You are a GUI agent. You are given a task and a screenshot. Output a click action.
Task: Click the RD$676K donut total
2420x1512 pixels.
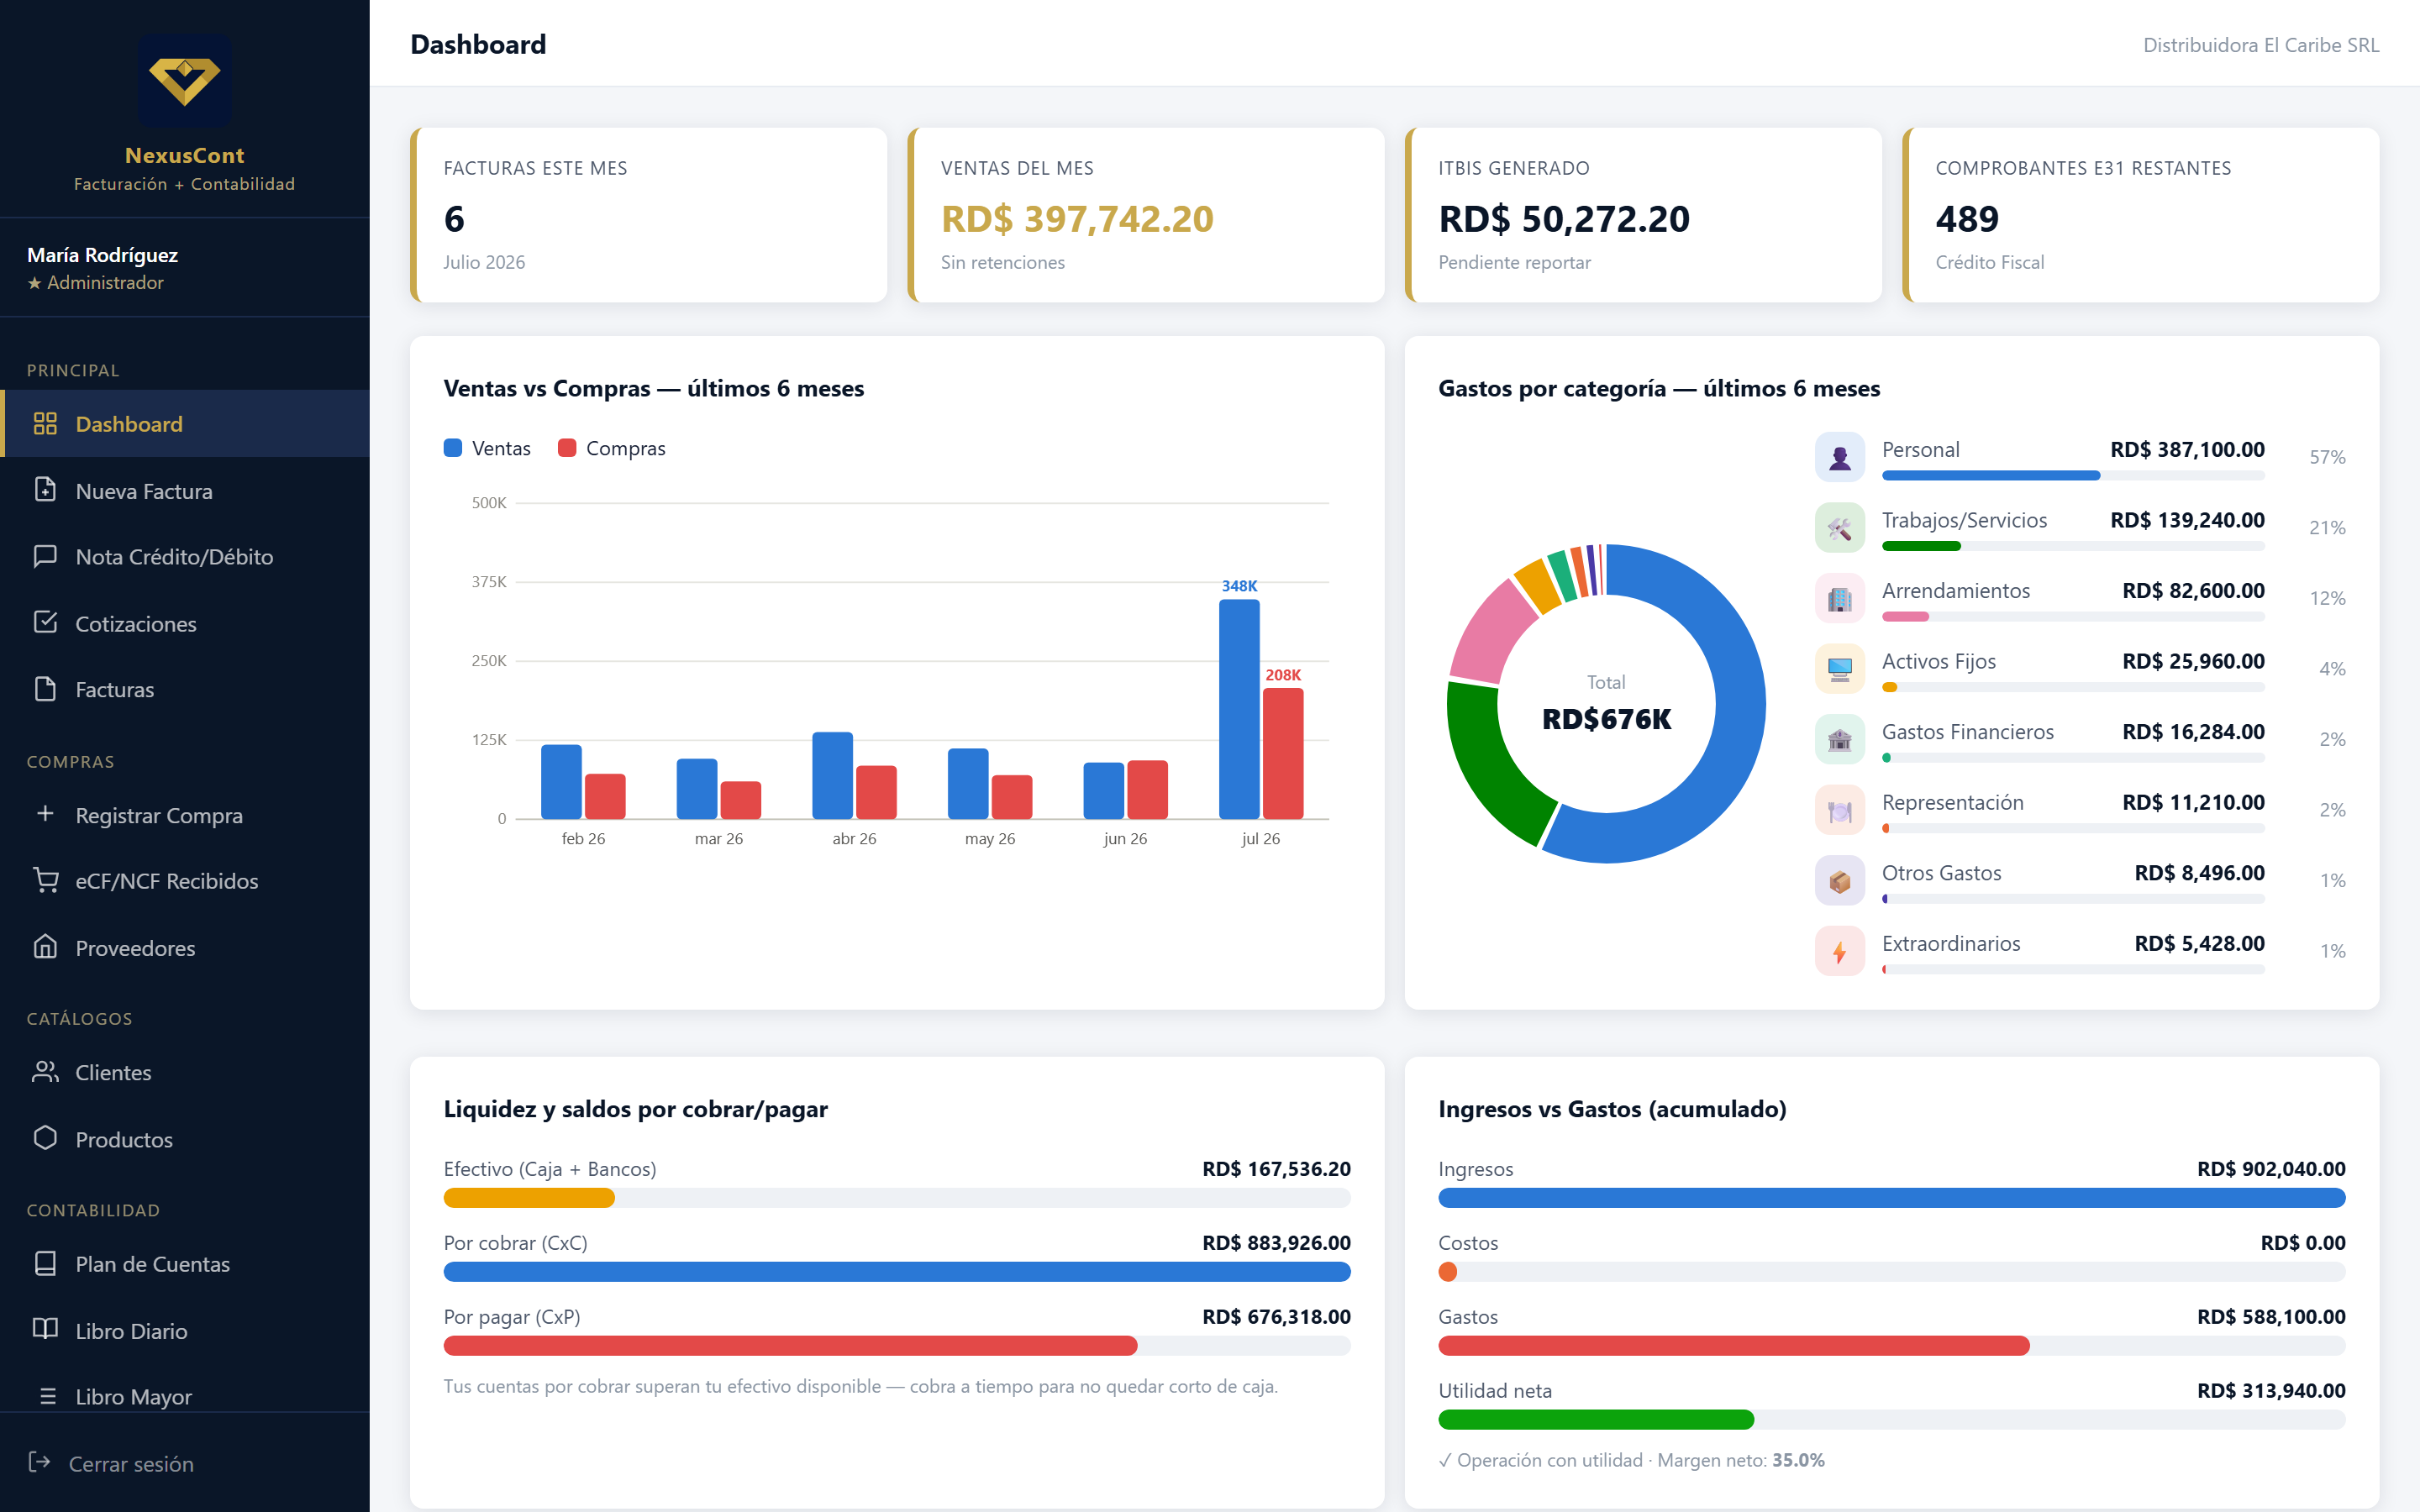(x=1606, y=719)
